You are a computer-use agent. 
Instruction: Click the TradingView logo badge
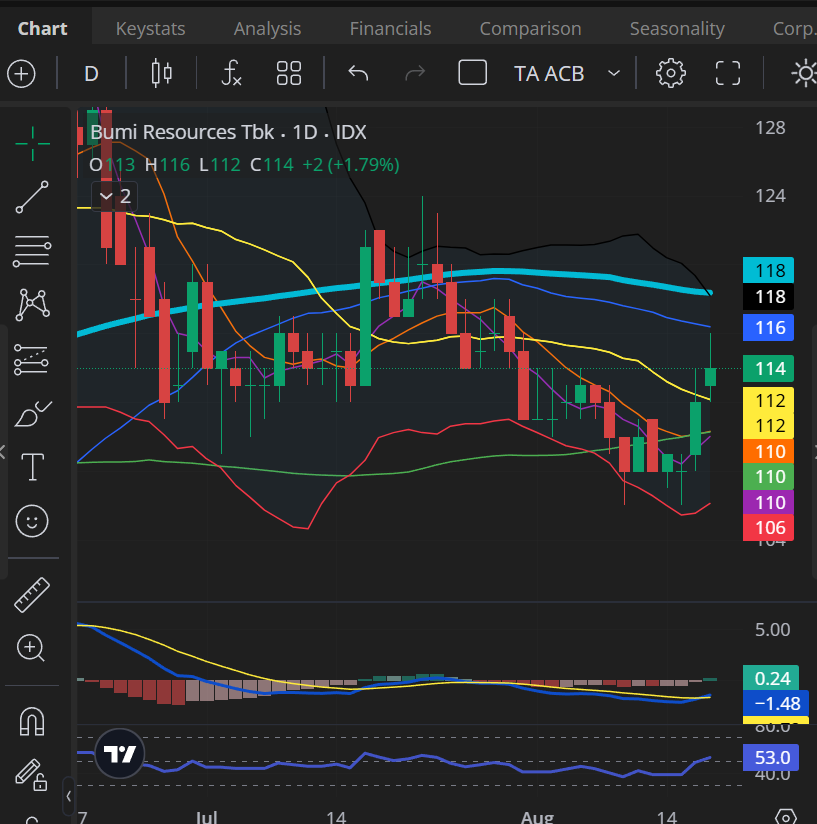[x=120, y=754]
